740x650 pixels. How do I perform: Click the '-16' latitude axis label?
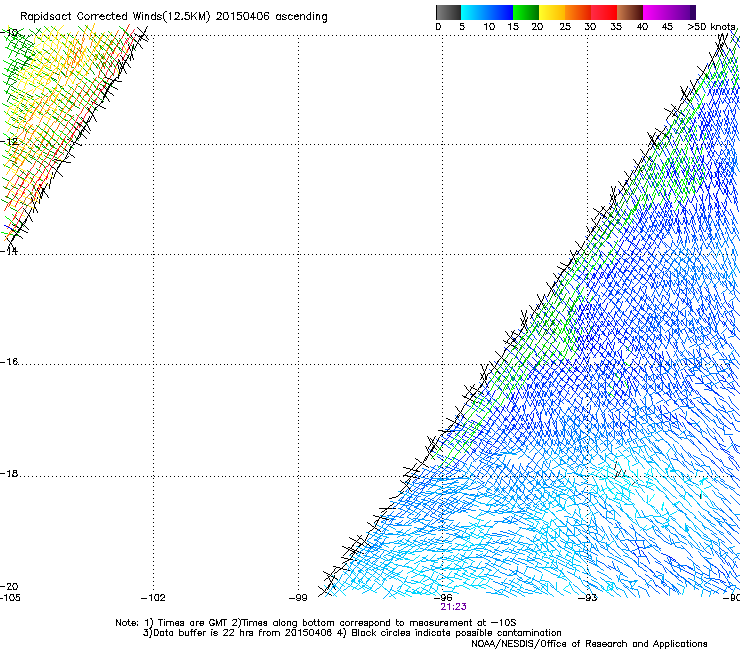coord(9,362)
